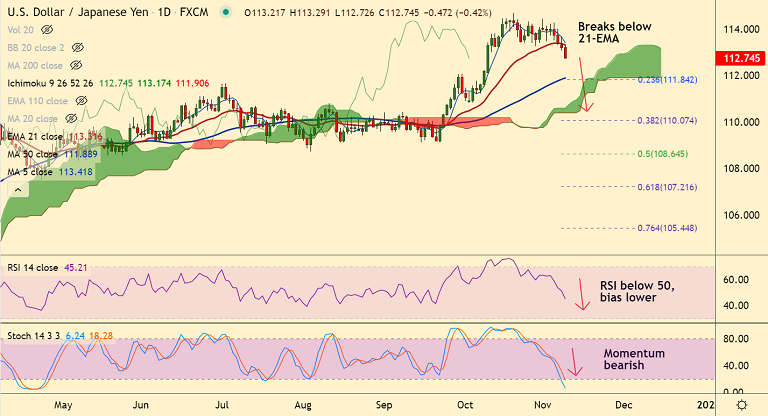The image size is (768, 416).
Task: Change the 1D timeframe label
Action: [x=164, y=12]
